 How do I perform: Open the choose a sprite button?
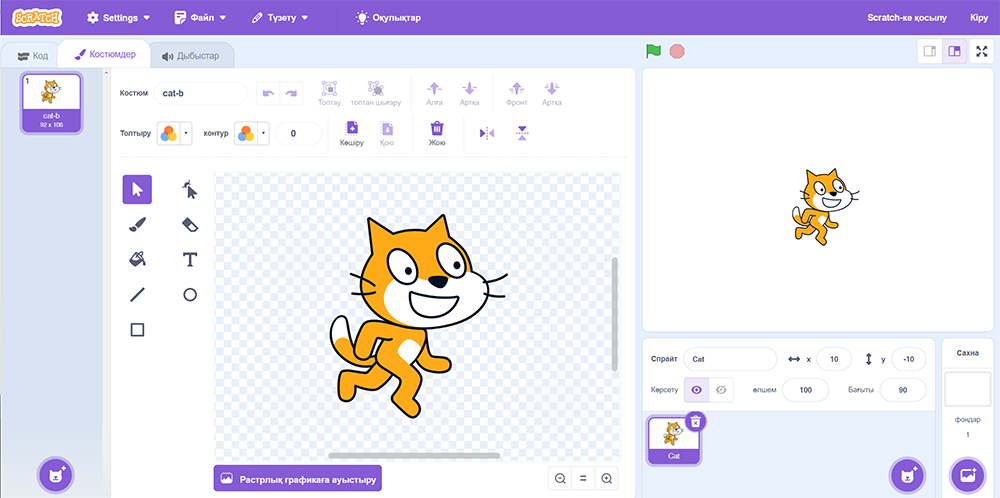click(x=907, y=474)
